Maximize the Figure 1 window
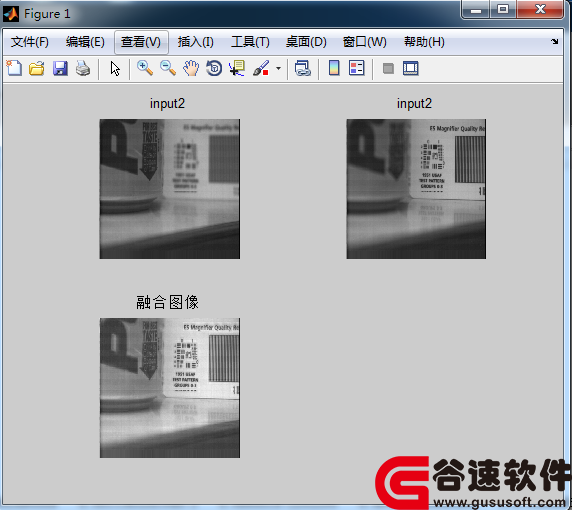This screenshot has width=572, height=510. click(x=503, y=9)
